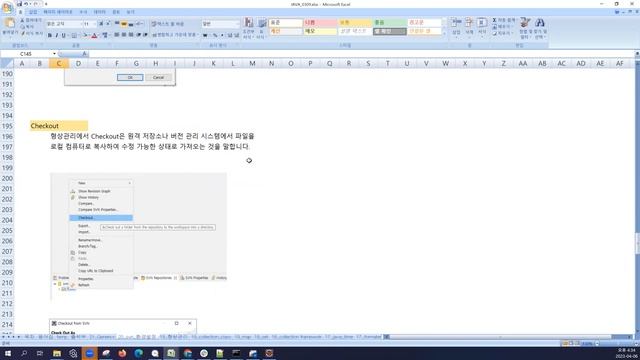
Task: Toggle Underline formatting
Action: (63, 35)
